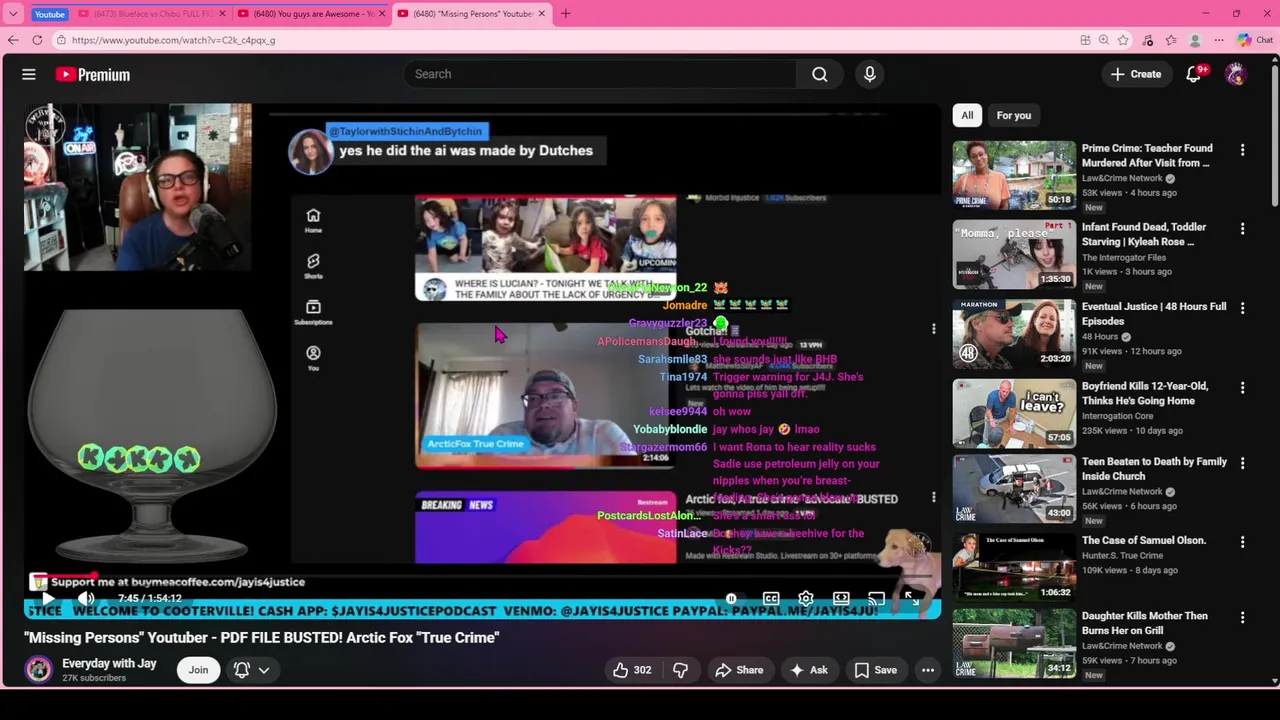Join the Everyday with Jay channel
Viewport: 1280px width, 720px height.
click(x=198, y=670)
